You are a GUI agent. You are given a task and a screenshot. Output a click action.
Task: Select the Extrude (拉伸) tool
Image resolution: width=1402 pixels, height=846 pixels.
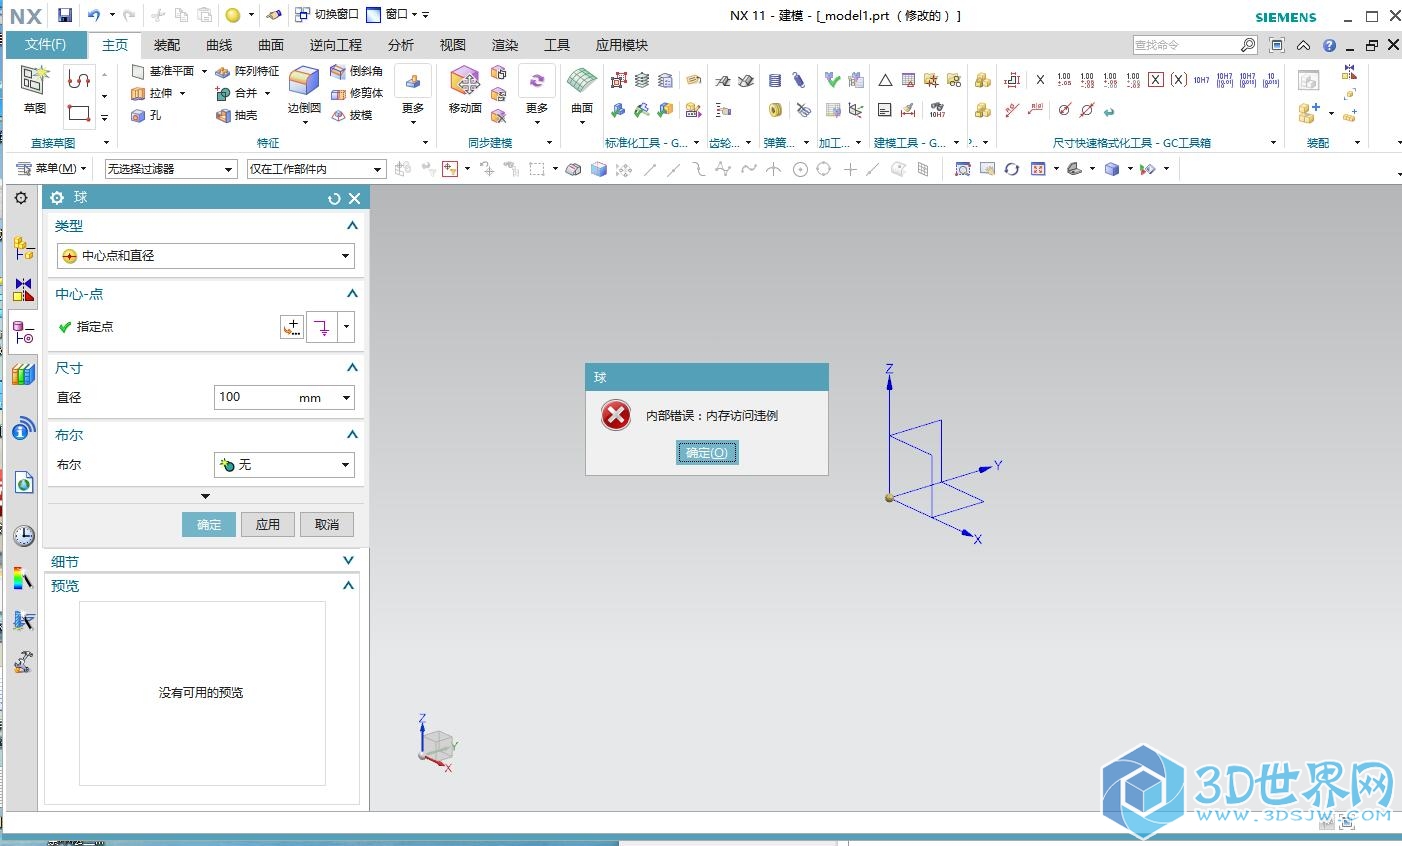point(152,93)
